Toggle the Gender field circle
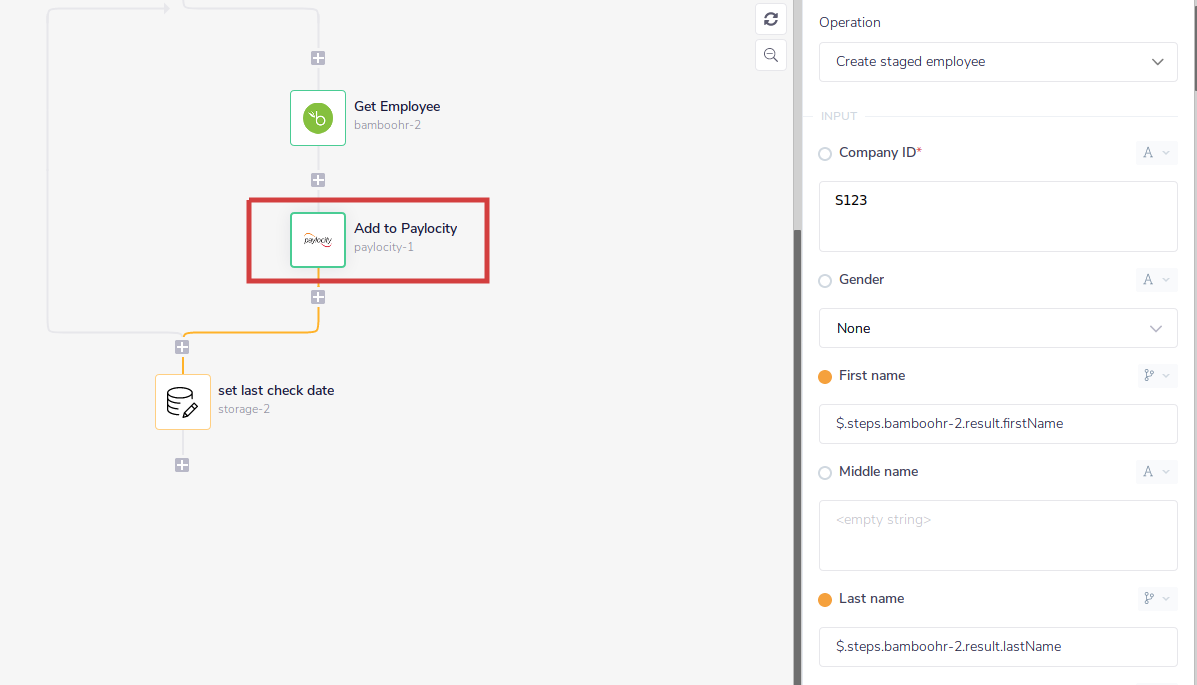 (x=825, y=281)
